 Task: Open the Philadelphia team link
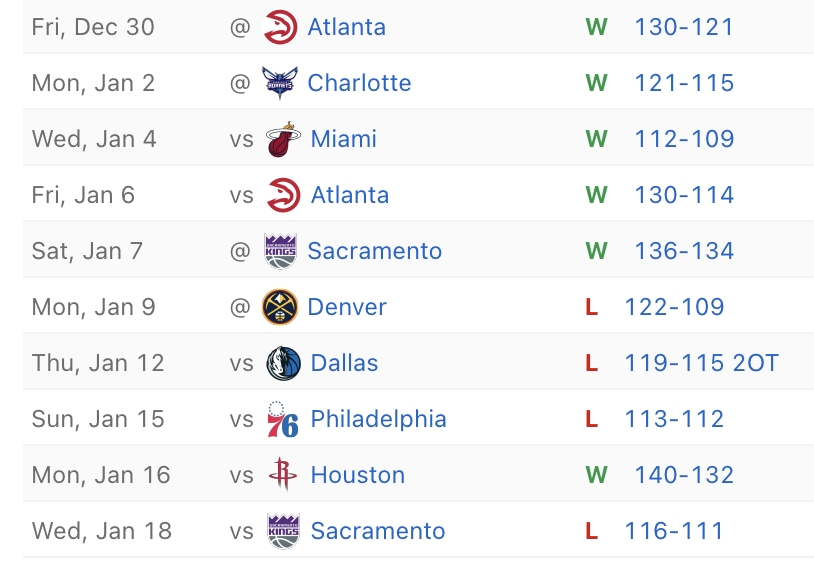point(378,419)
